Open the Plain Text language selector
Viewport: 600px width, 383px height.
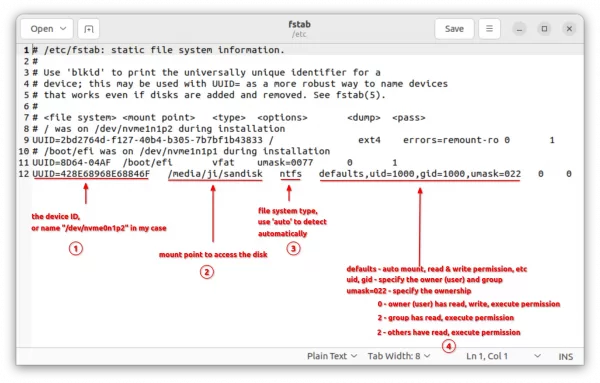[332, 356]
